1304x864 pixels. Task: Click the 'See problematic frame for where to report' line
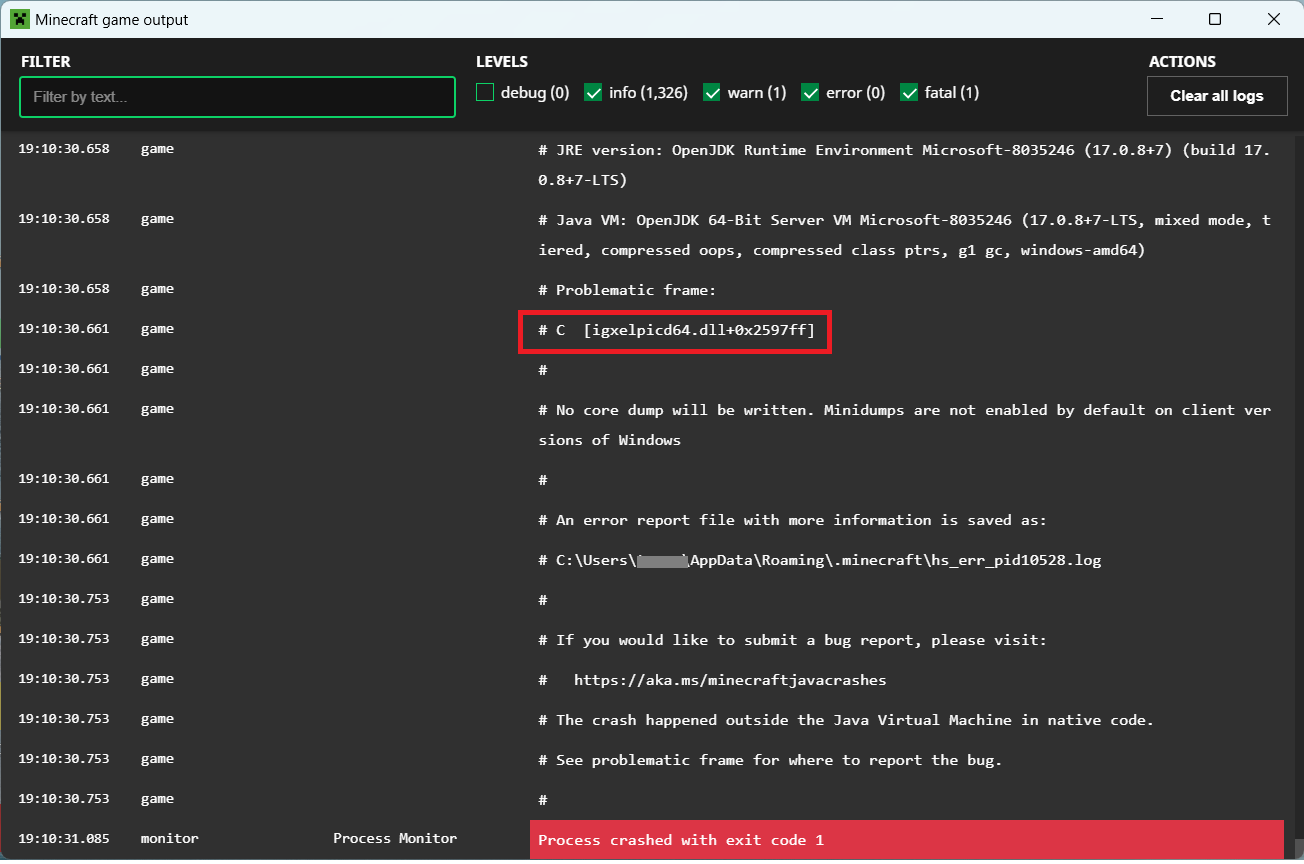point(770,760)
